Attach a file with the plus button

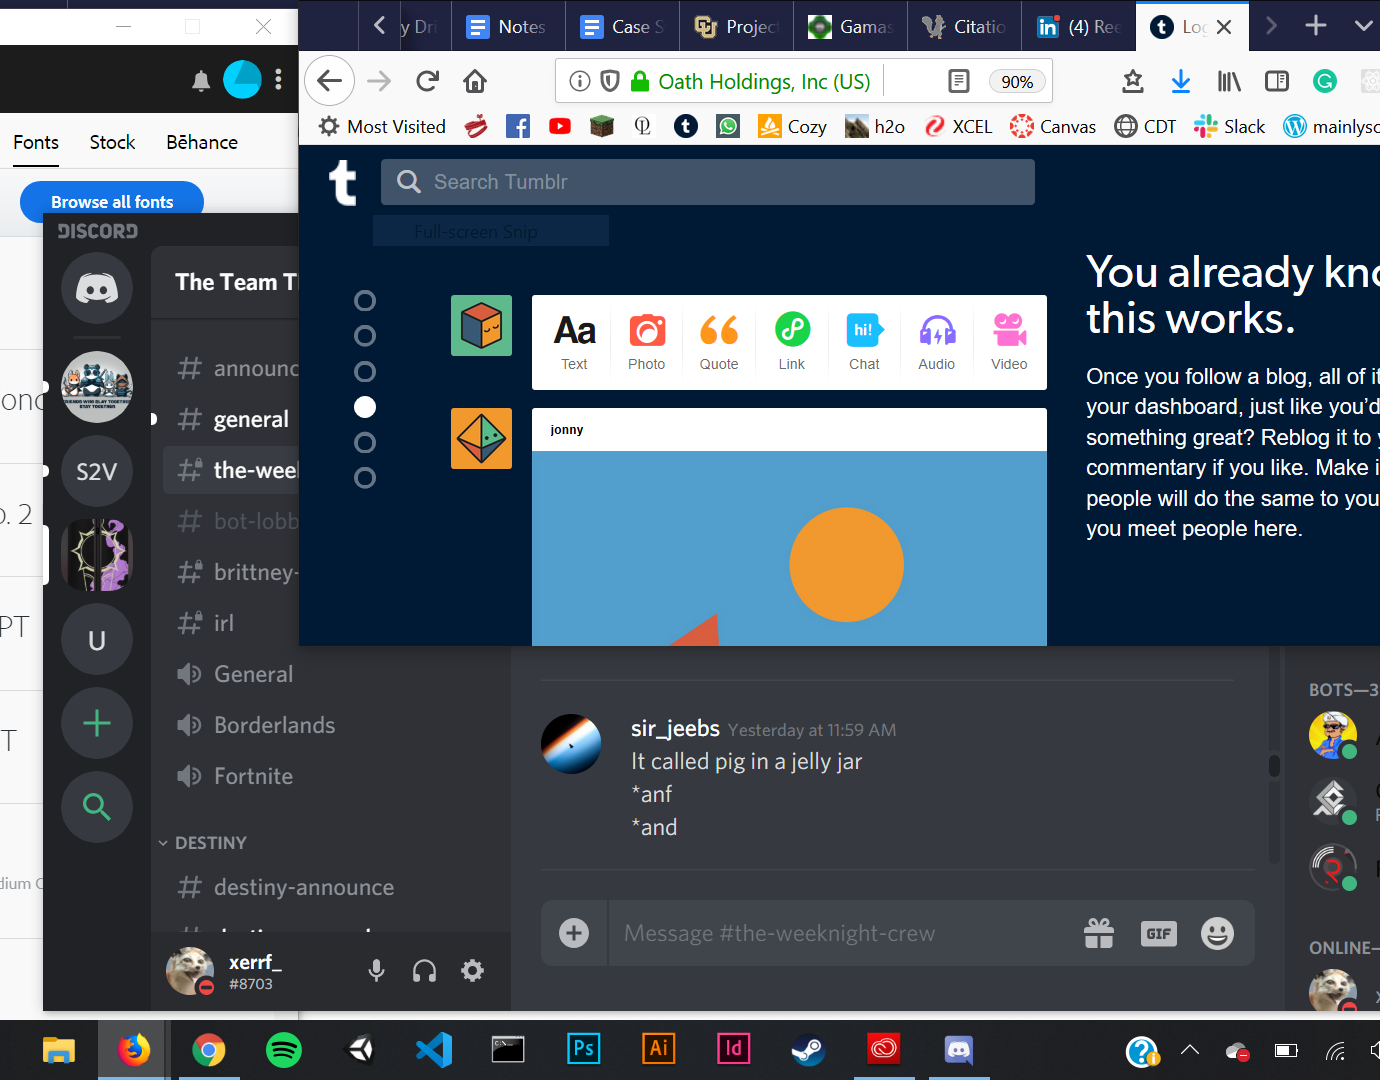[574, 933]
